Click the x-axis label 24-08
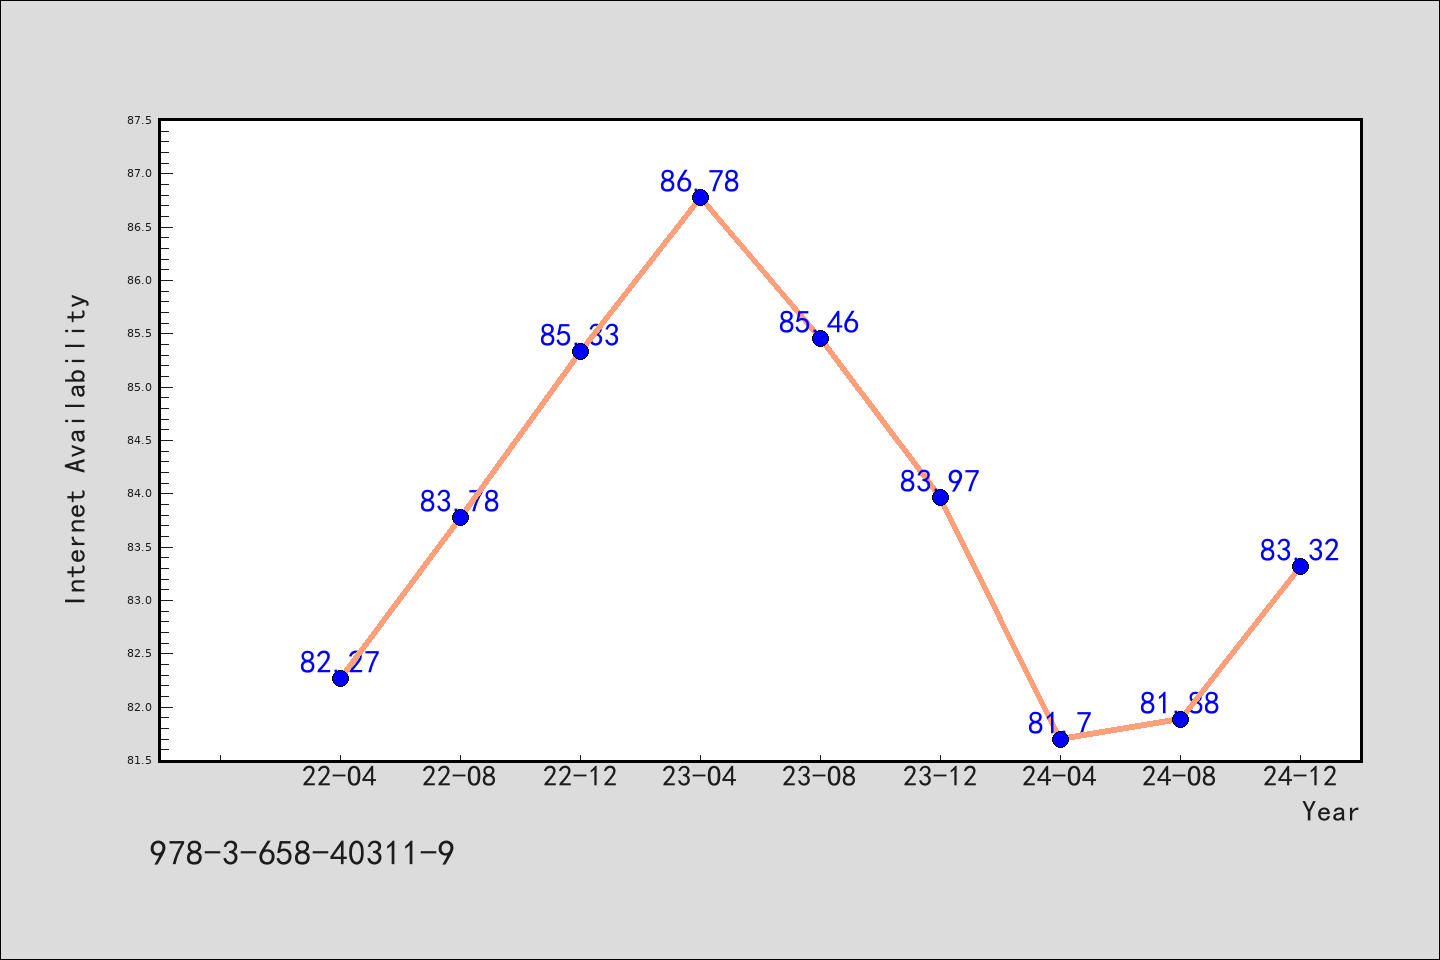1440x960 pixels. pos(1180,777)
